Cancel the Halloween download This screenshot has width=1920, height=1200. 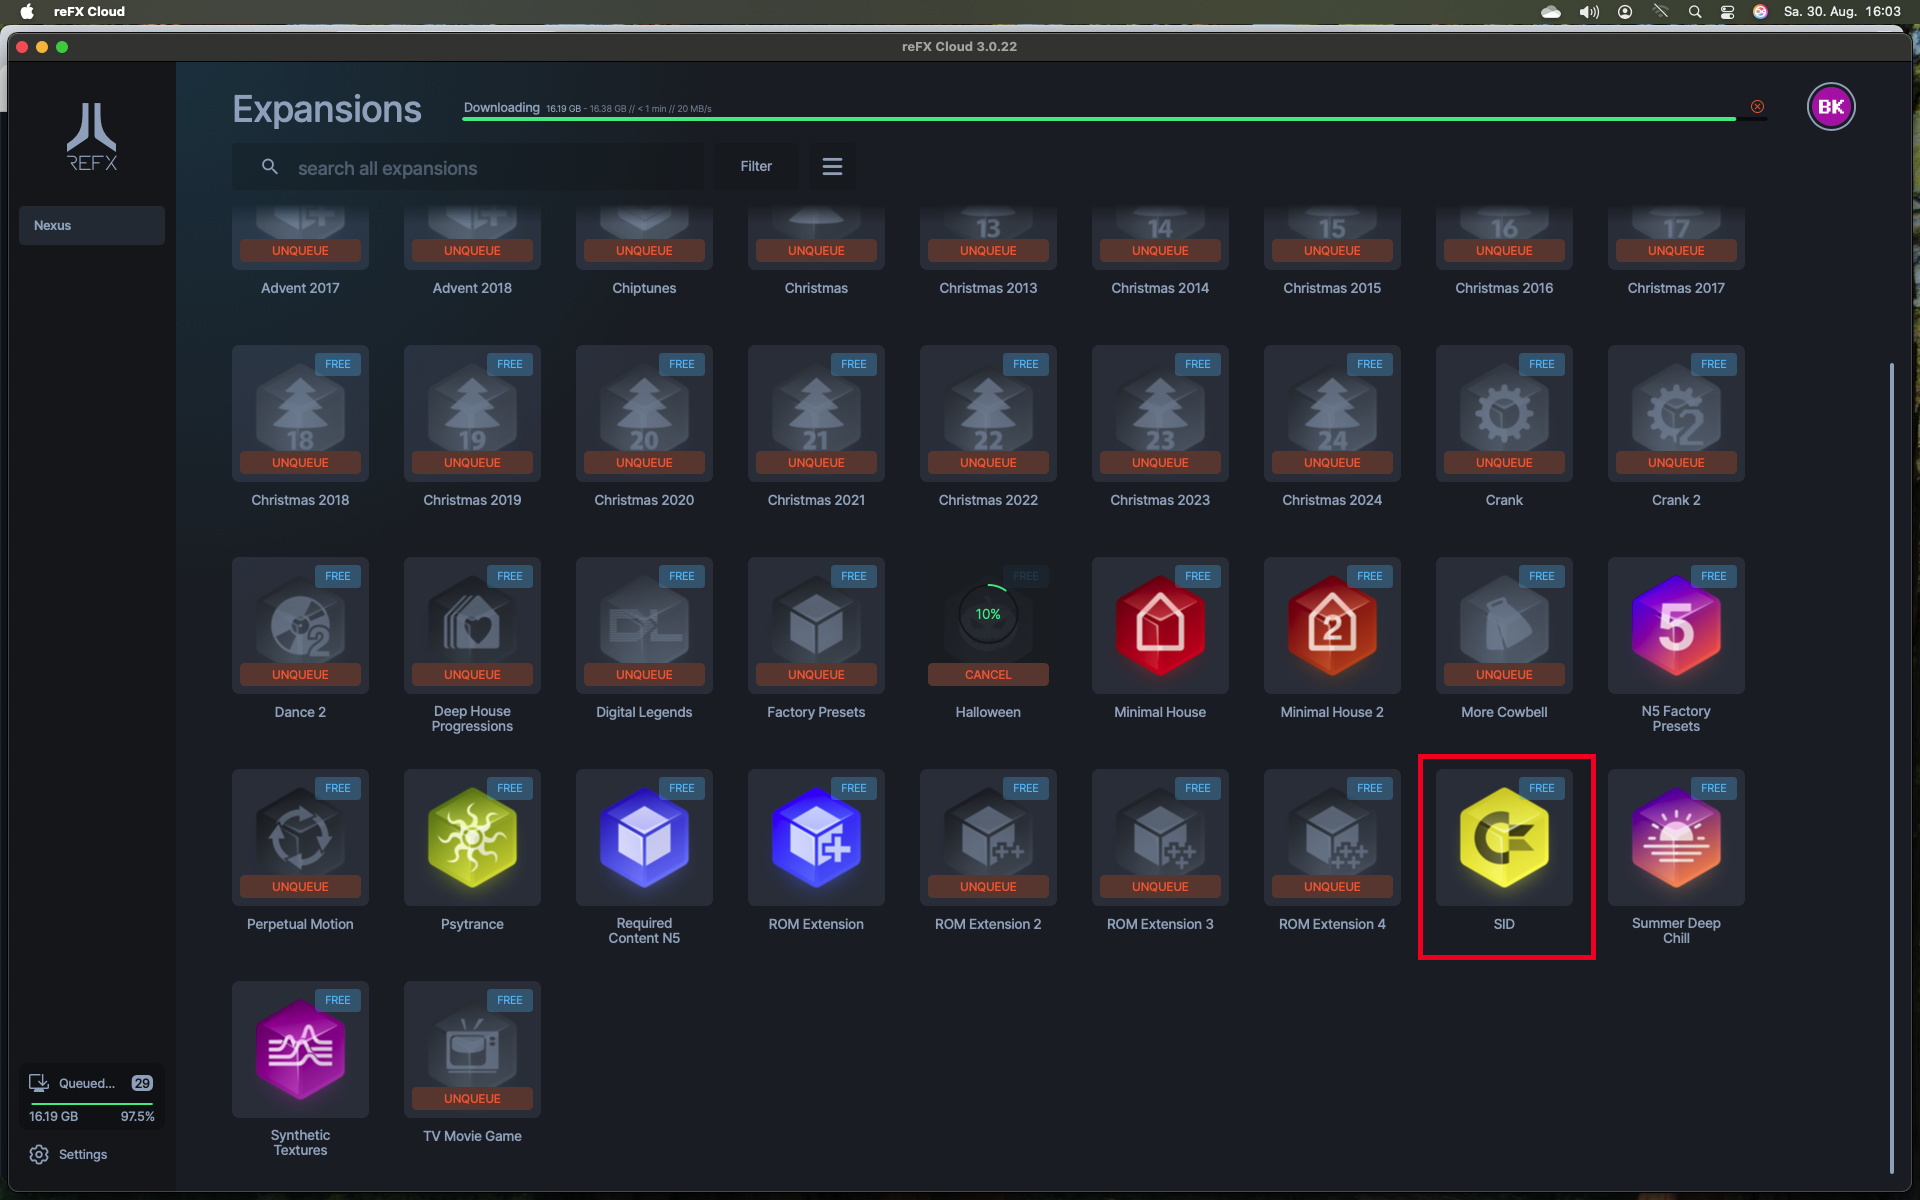988,675
